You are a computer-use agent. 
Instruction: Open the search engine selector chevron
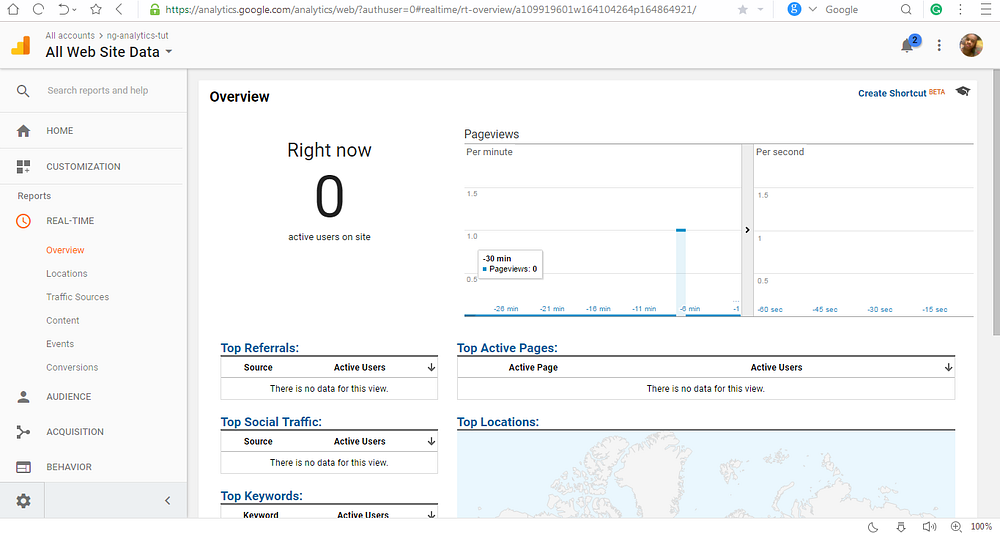pyautogui.click(x=812, y=10)
